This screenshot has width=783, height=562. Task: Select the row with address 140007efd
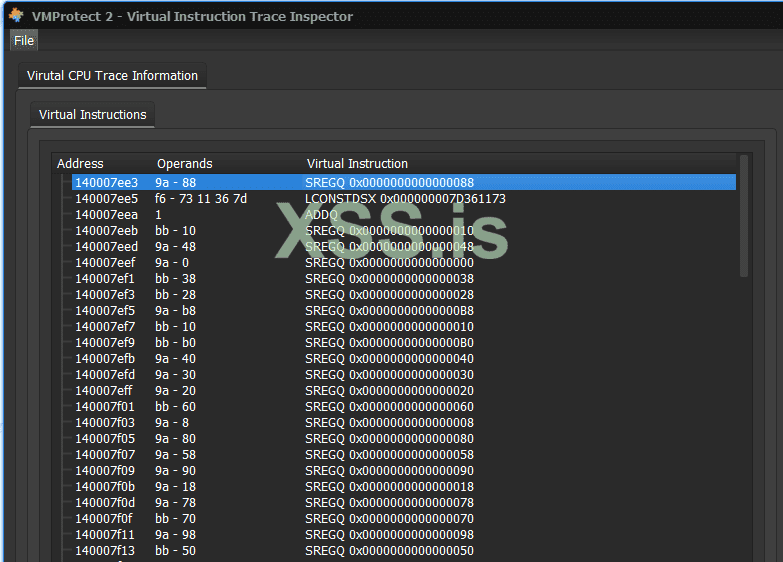(403, 374)
